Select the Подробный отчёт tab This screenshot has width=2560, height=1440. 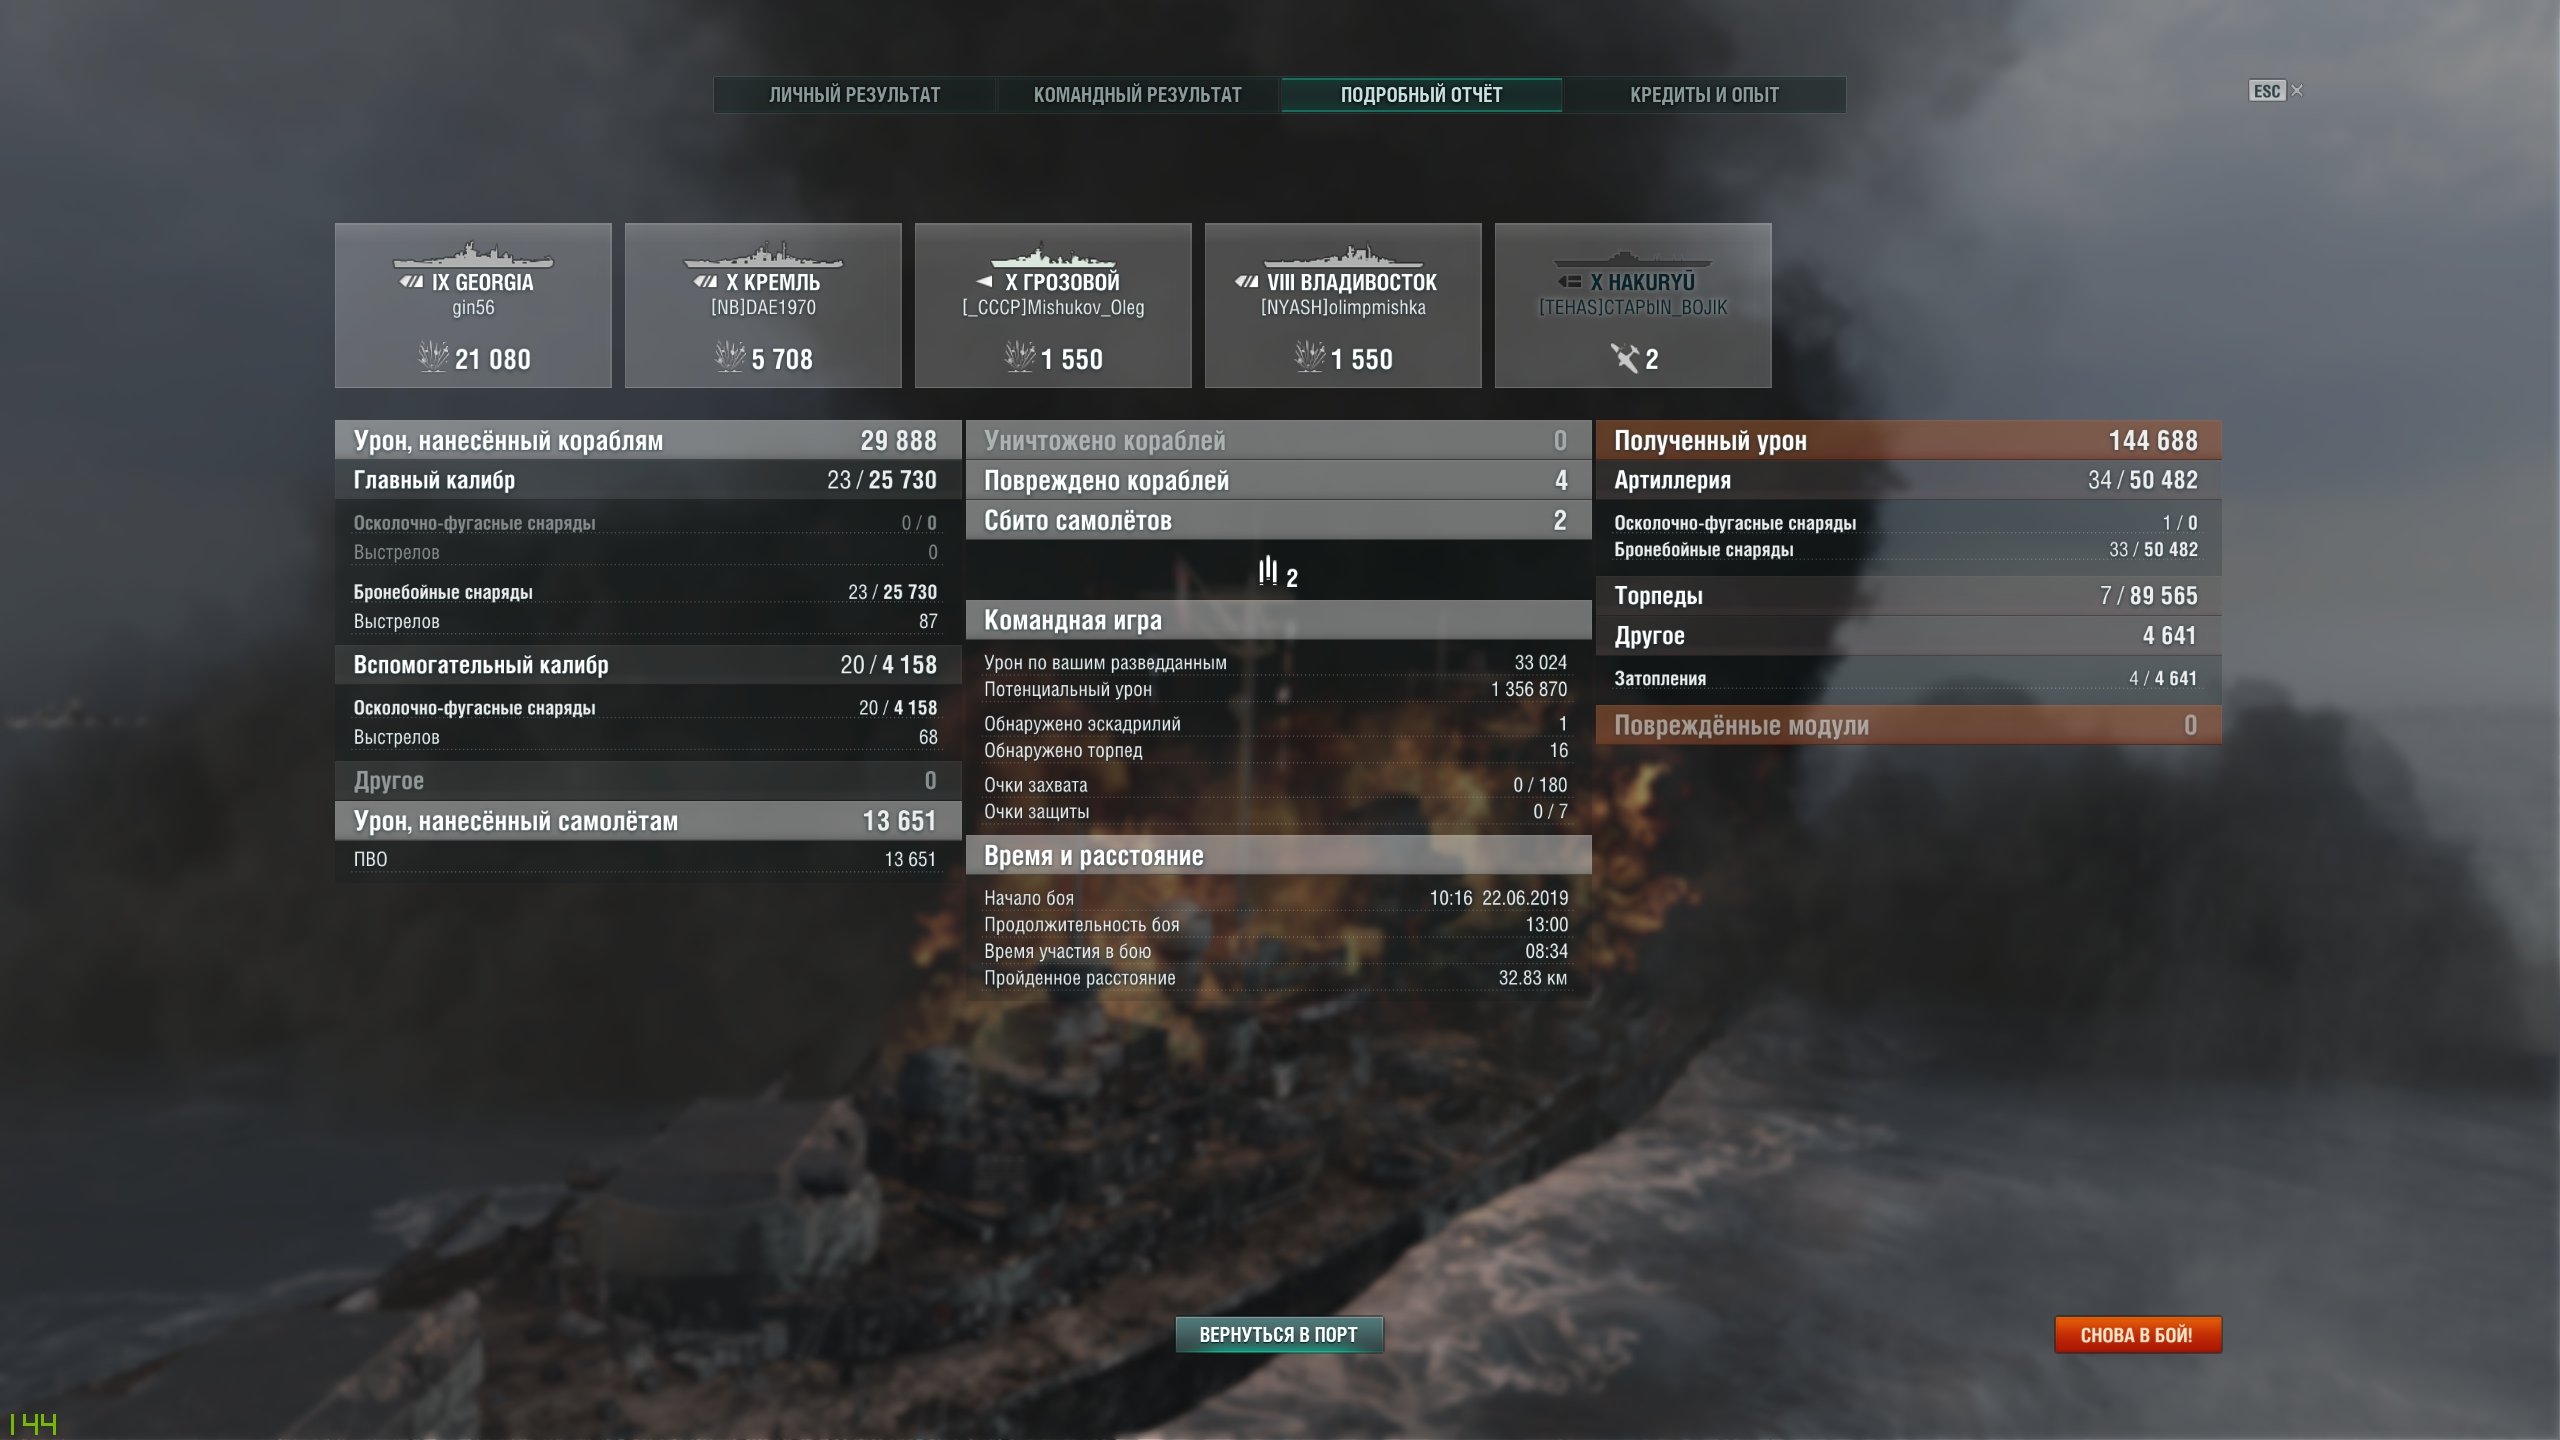[x=1421, y=95]
